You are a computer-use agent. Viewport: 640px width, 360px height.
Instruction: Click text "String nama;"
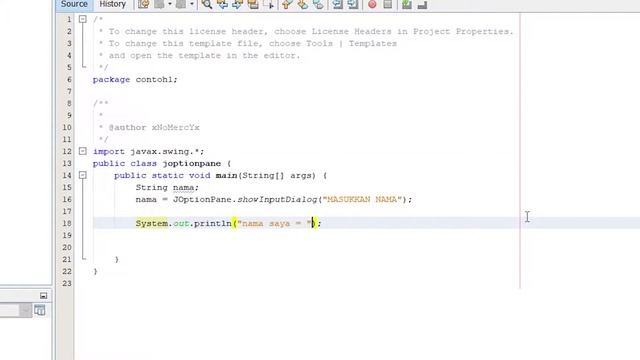pos(167,187)
